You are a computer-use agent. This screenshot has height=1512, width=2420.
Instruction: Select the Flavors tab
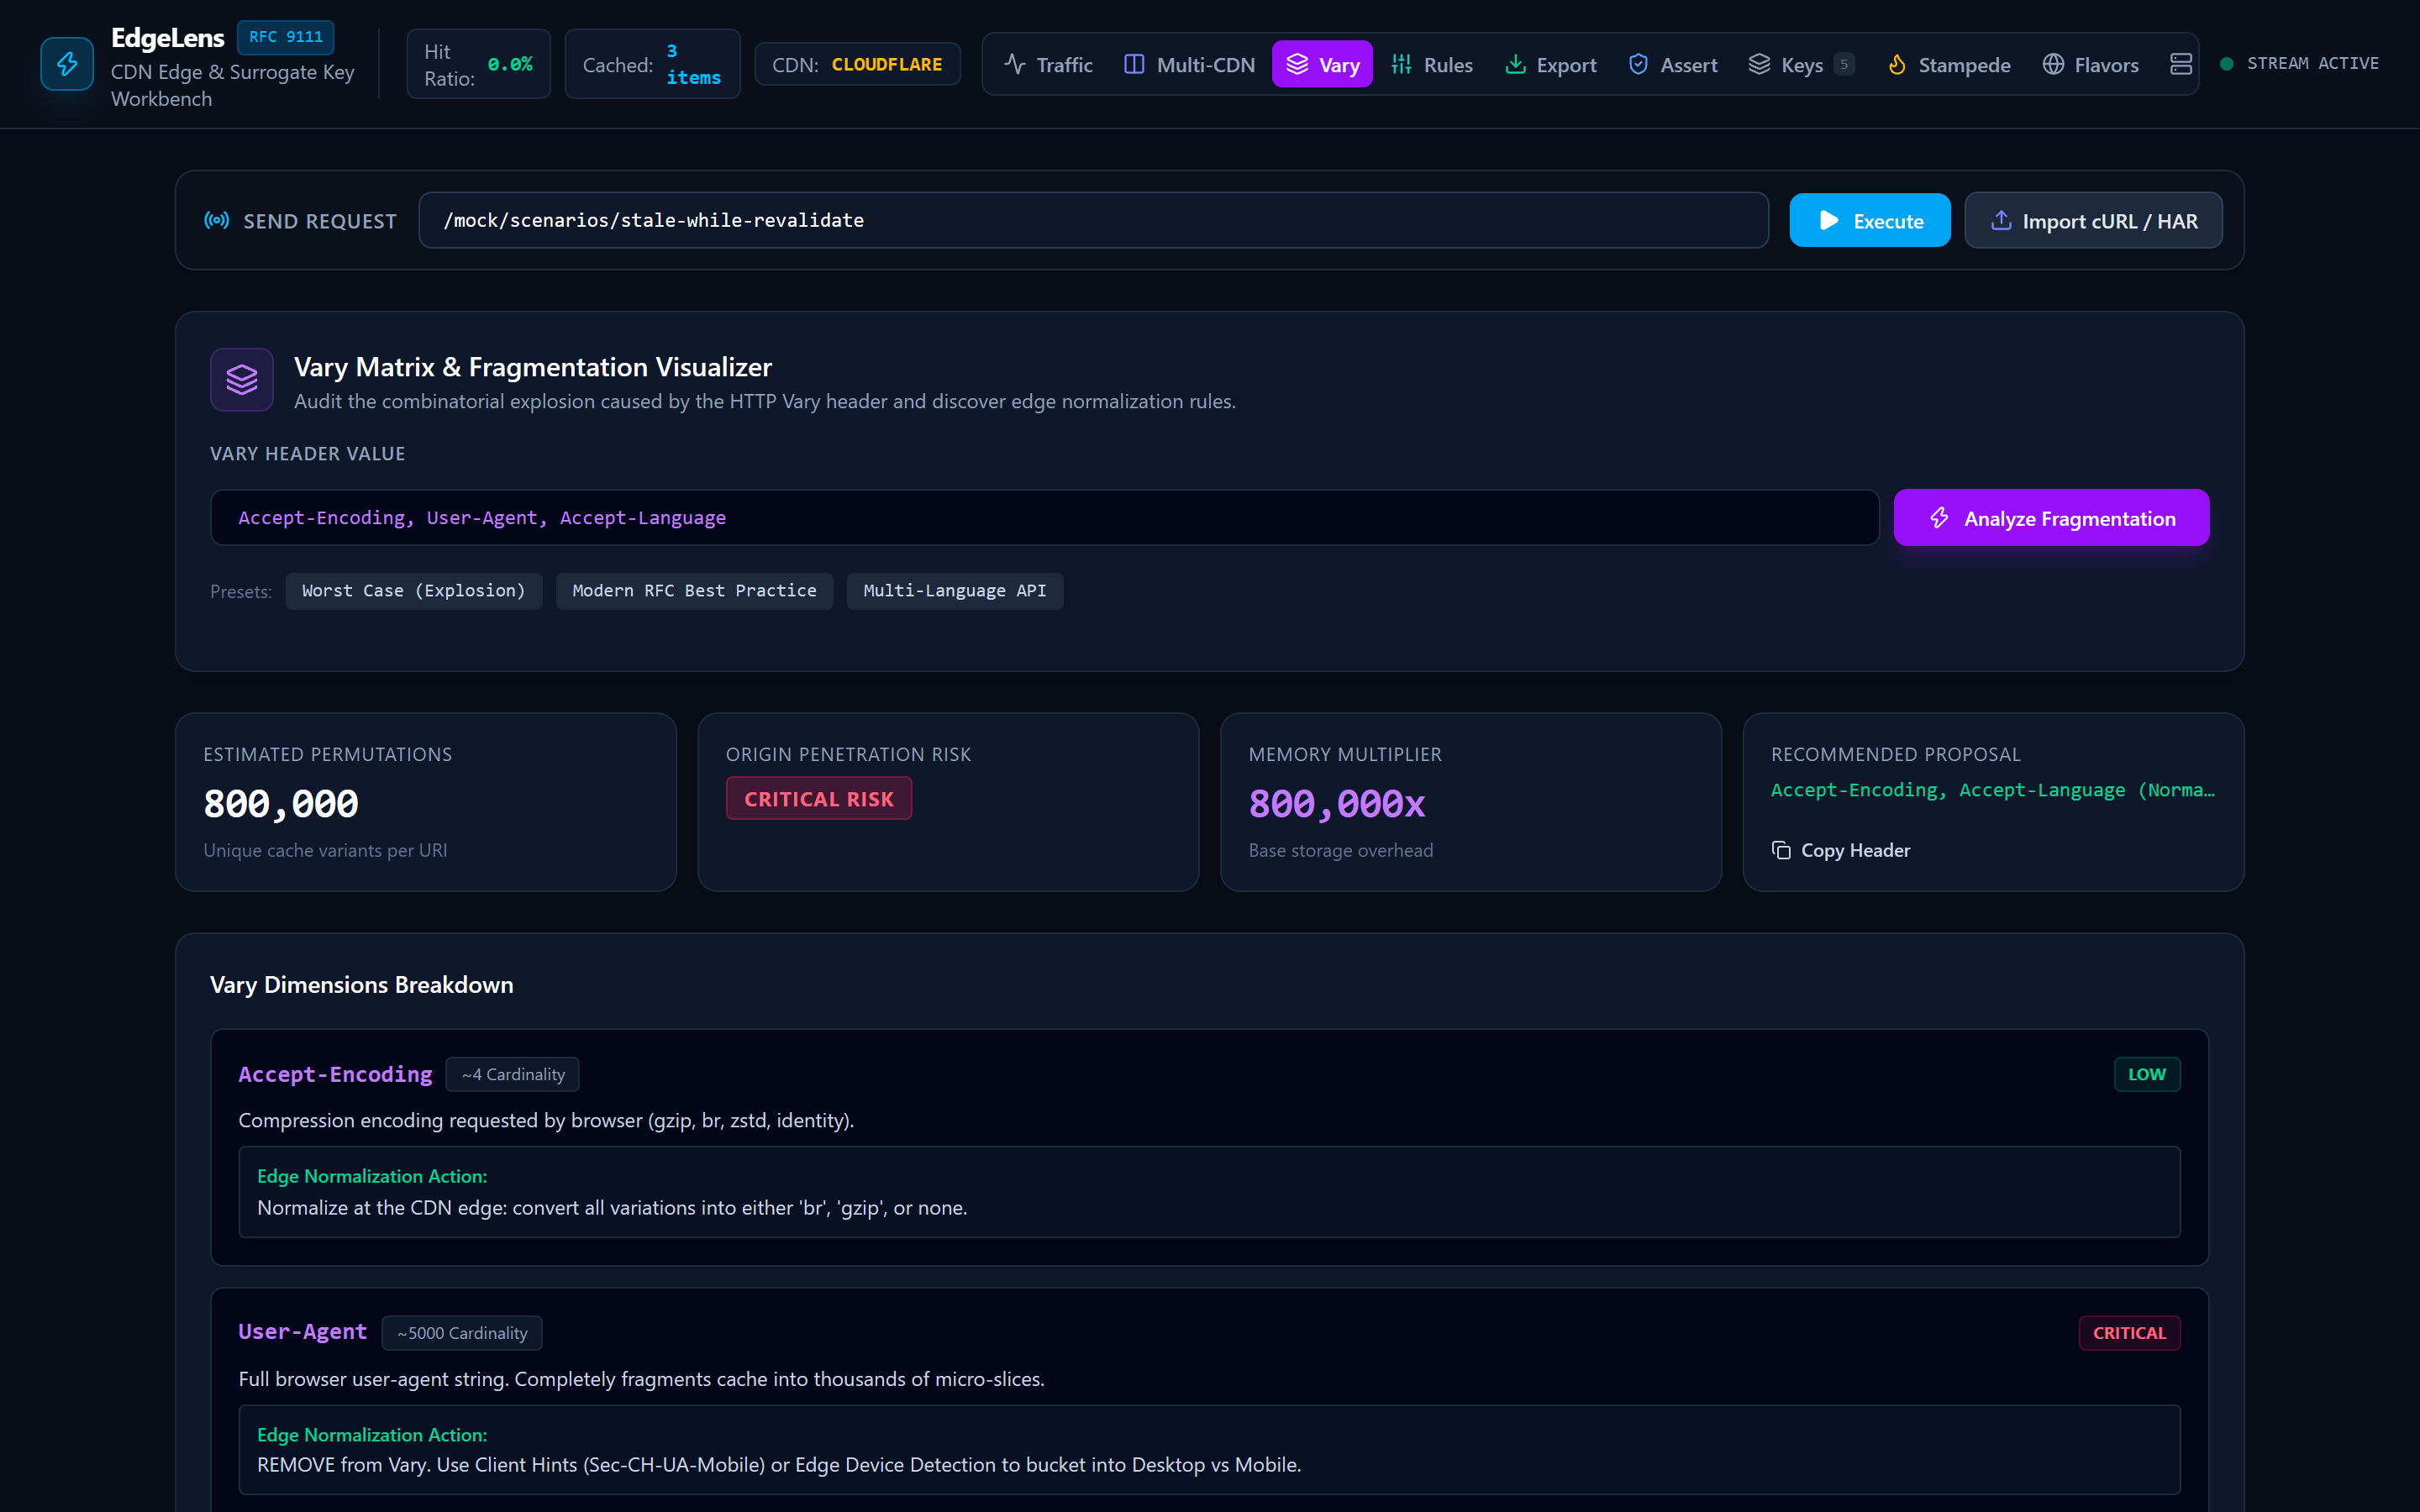click(x=2090, y=64)
